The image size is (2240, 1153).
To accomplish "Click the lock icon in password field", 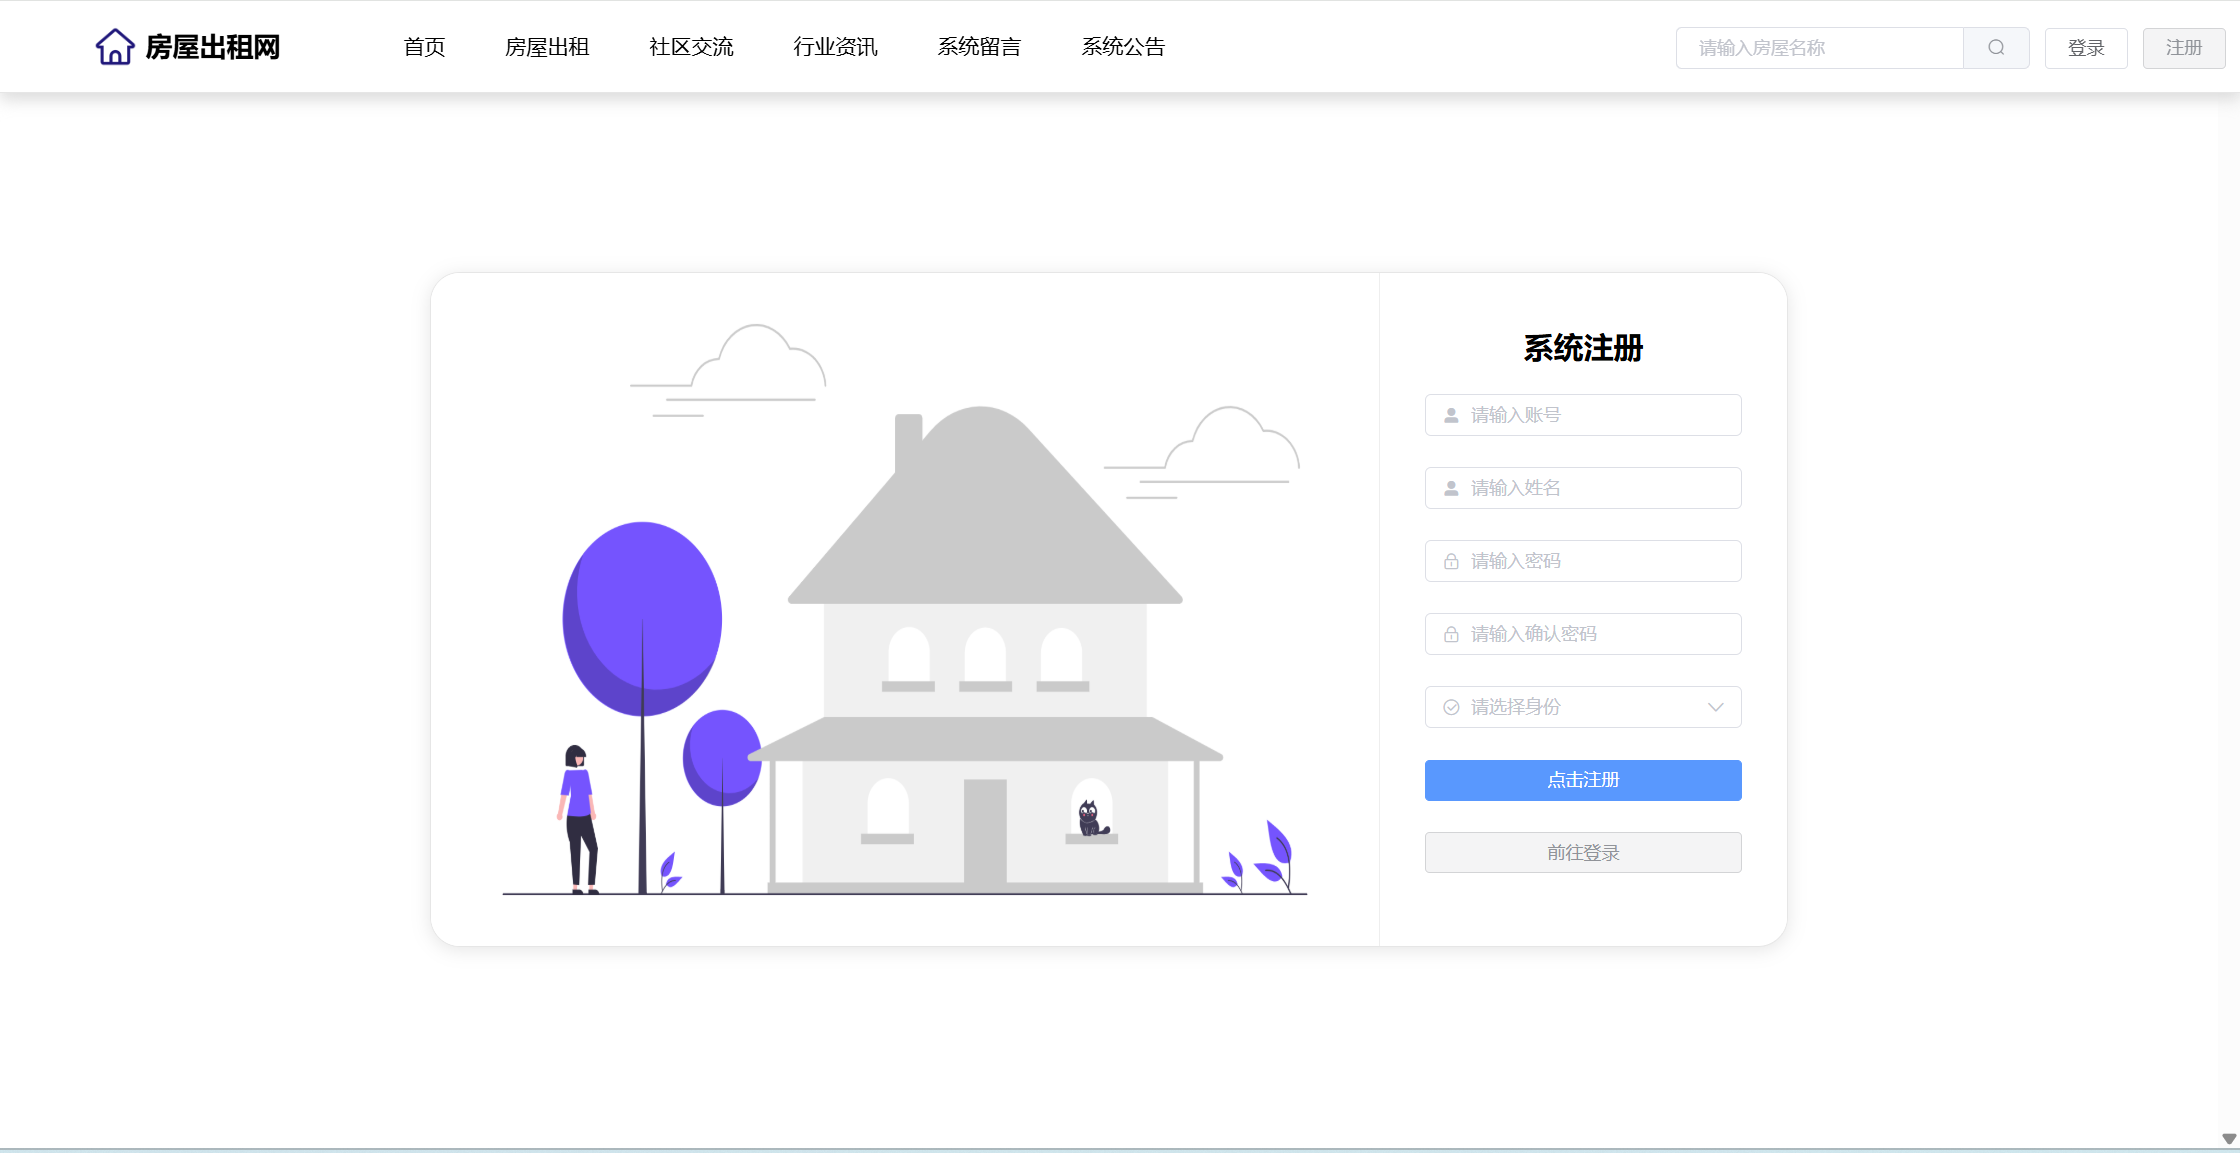I will (x=1451, y=562).
